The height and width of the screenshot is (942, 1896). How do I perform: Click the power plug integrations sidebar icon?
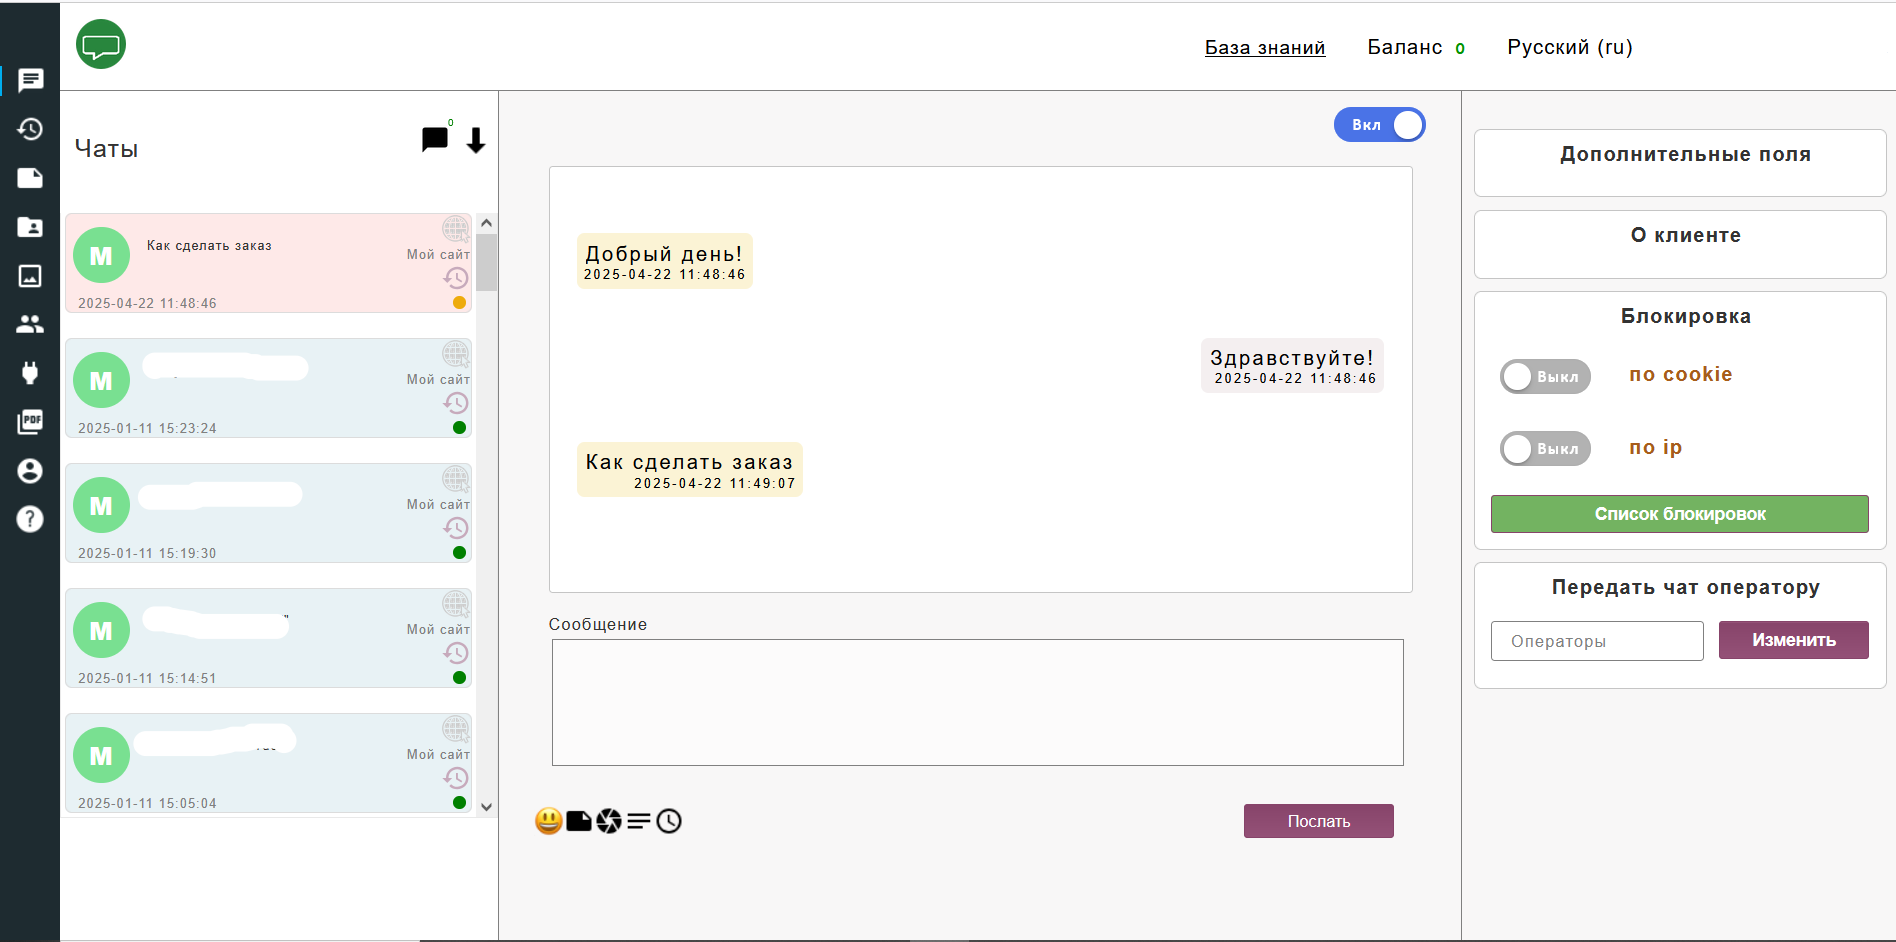30,373
